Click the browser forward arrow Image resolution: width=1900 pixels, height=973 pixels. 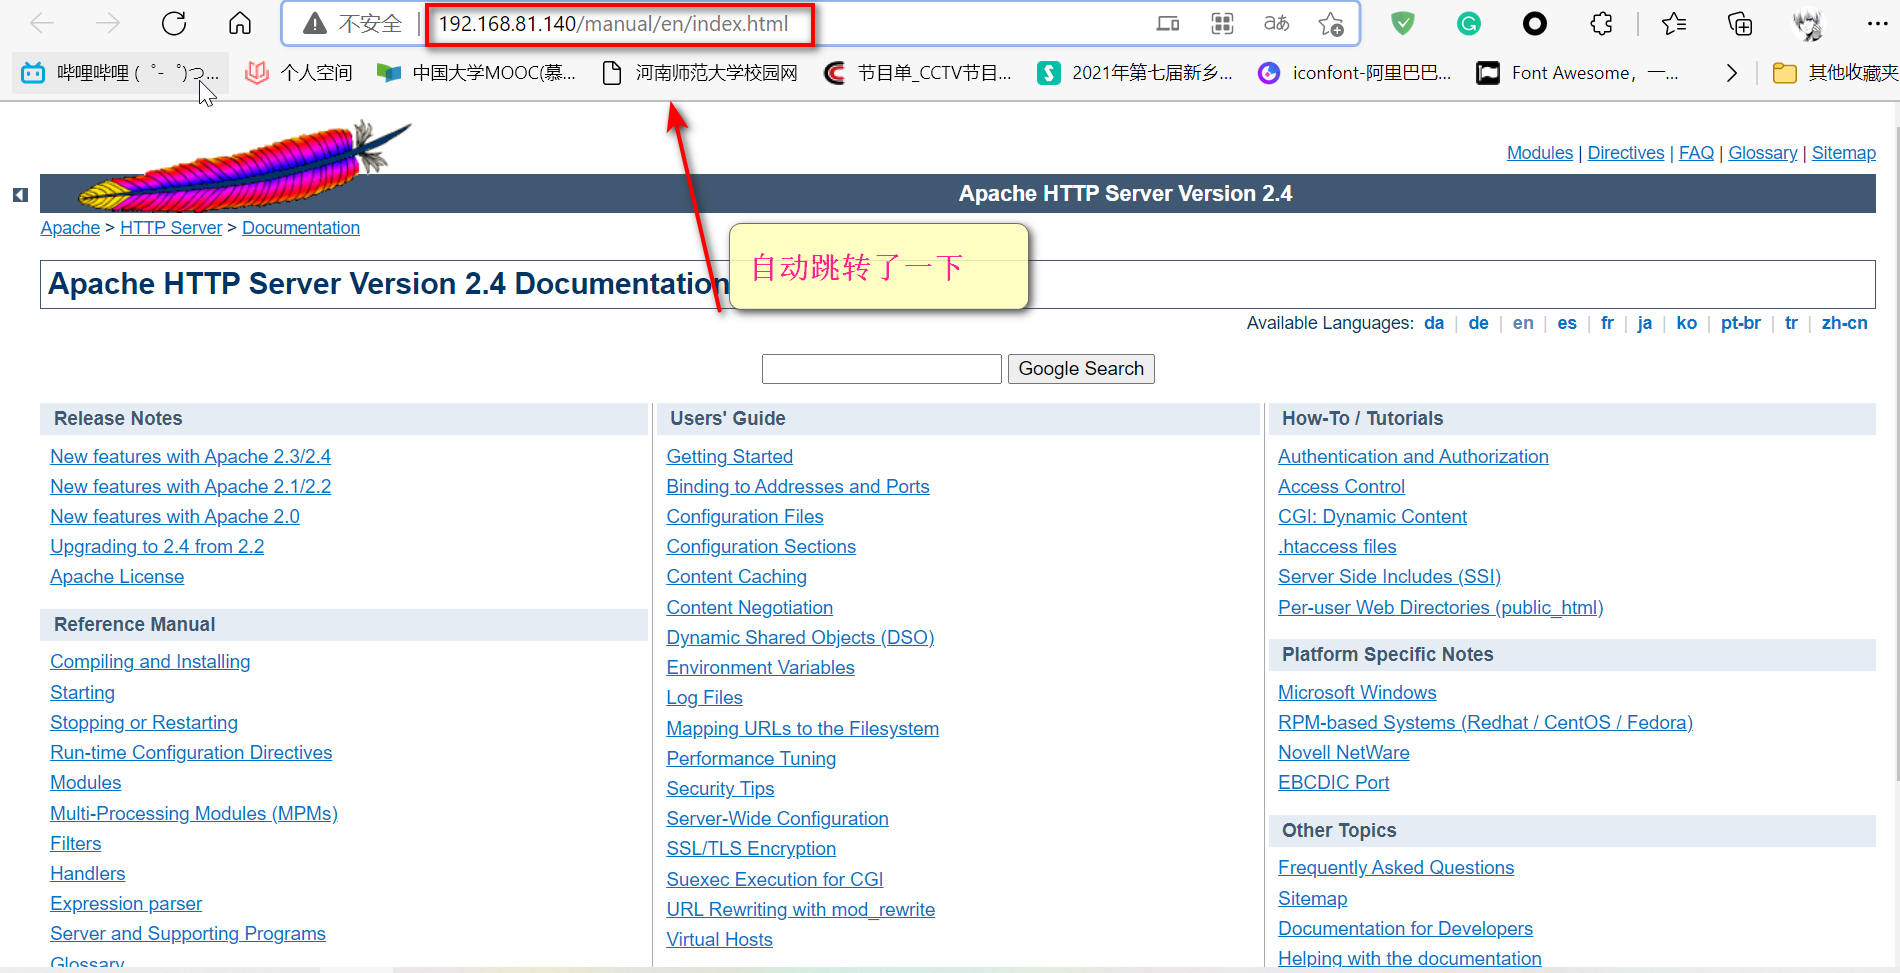coord(108,23)
